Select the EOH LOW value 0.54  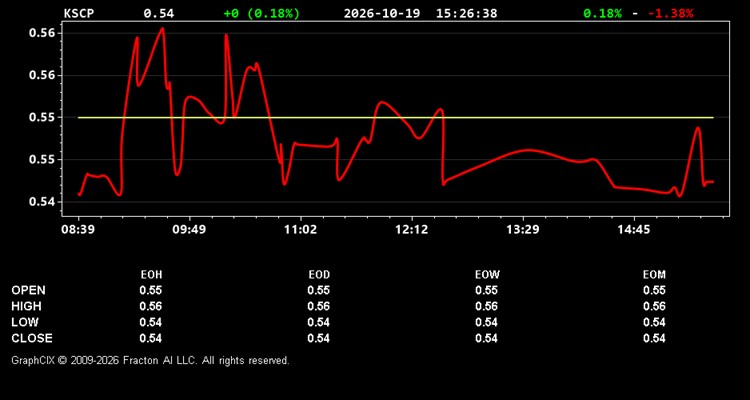151,322
